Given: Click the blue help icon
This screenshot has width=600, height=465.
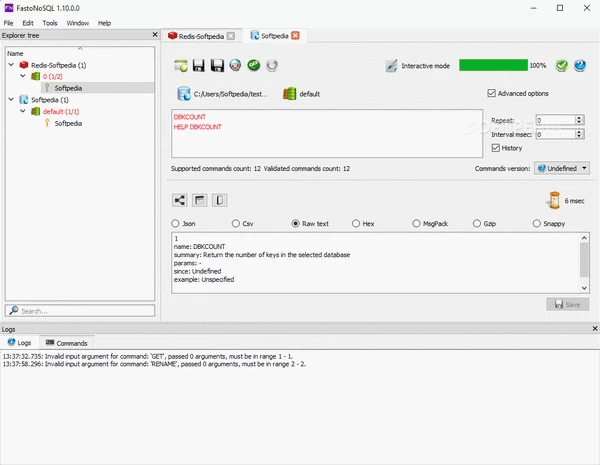Looking at the screenshot, I should tap(580, 66).
